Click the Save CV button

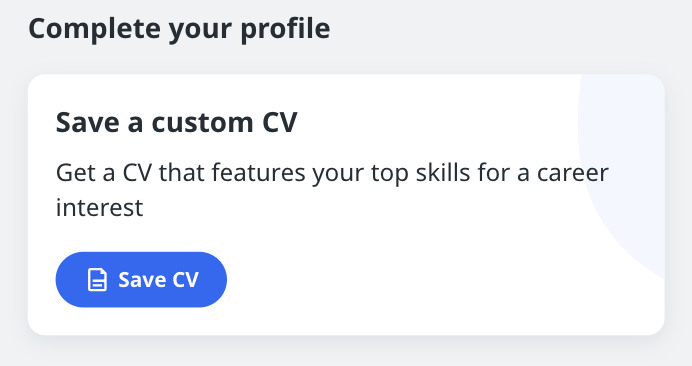click(141, 279)
